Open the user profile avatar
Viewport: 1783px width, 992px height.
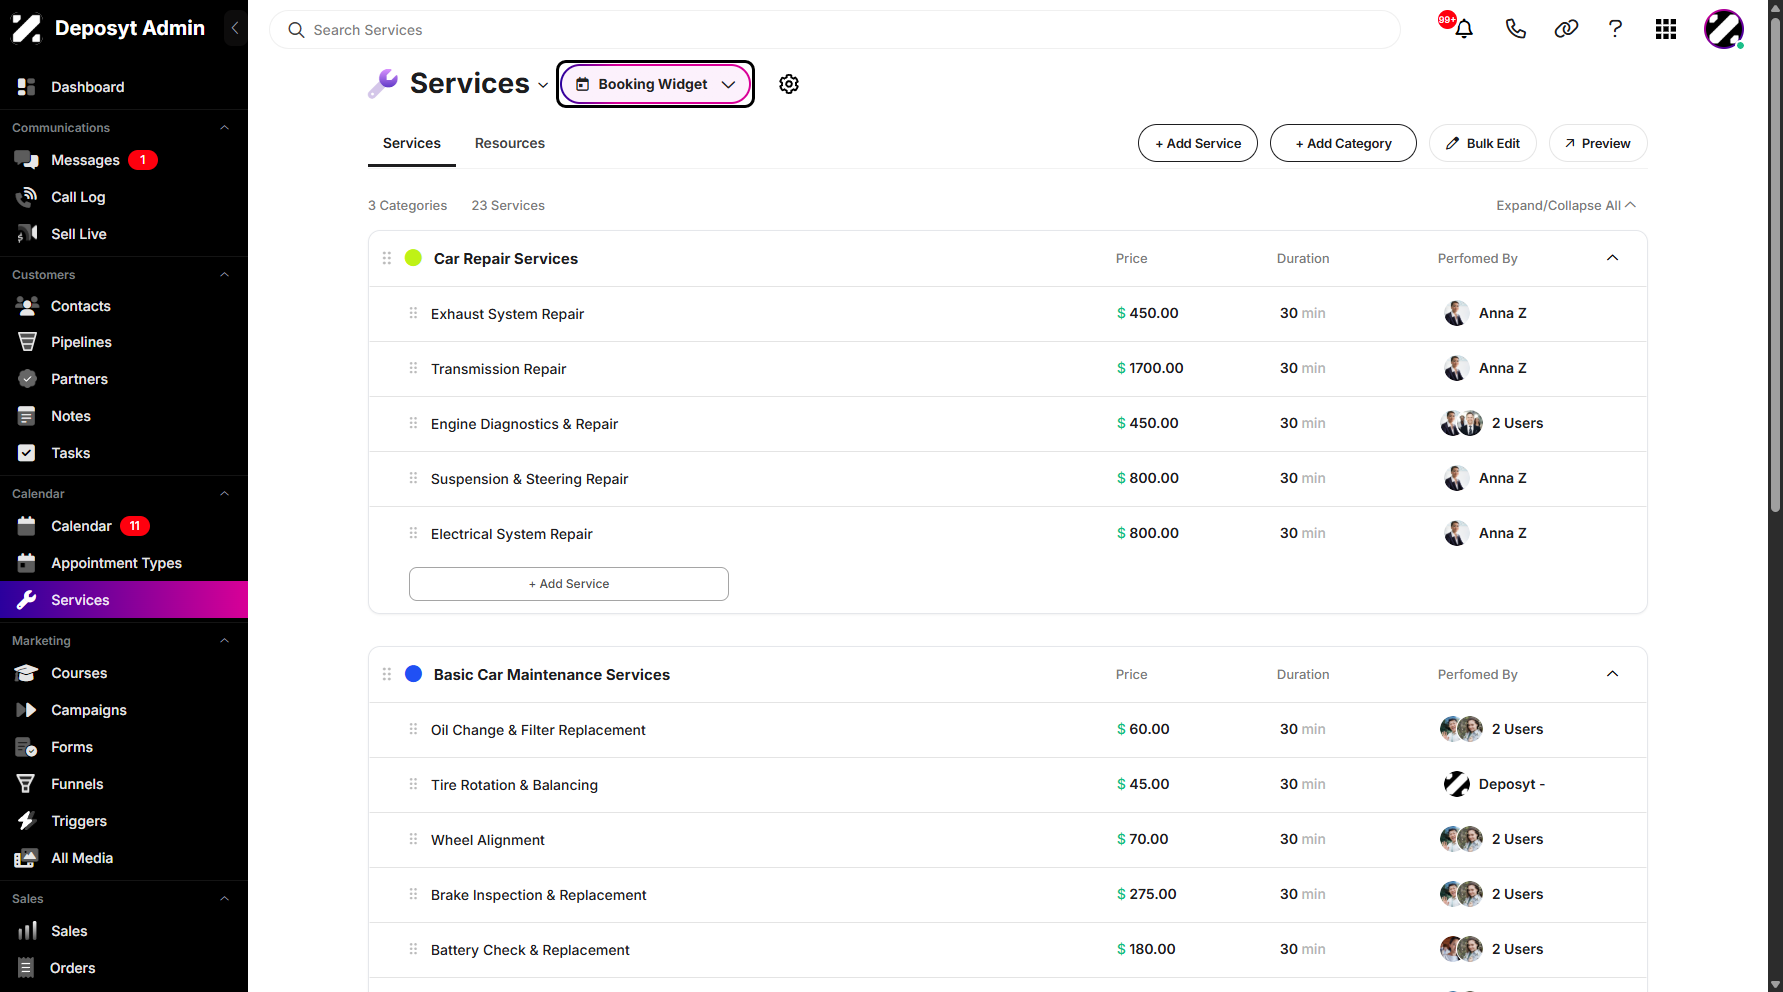[1724, 29]
